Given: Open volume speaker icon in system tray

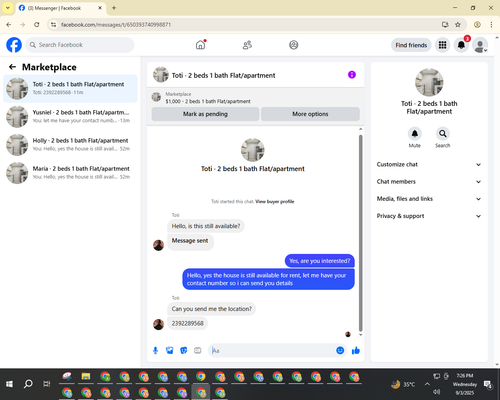Looking at the screenshot, I should pos(437,392).
